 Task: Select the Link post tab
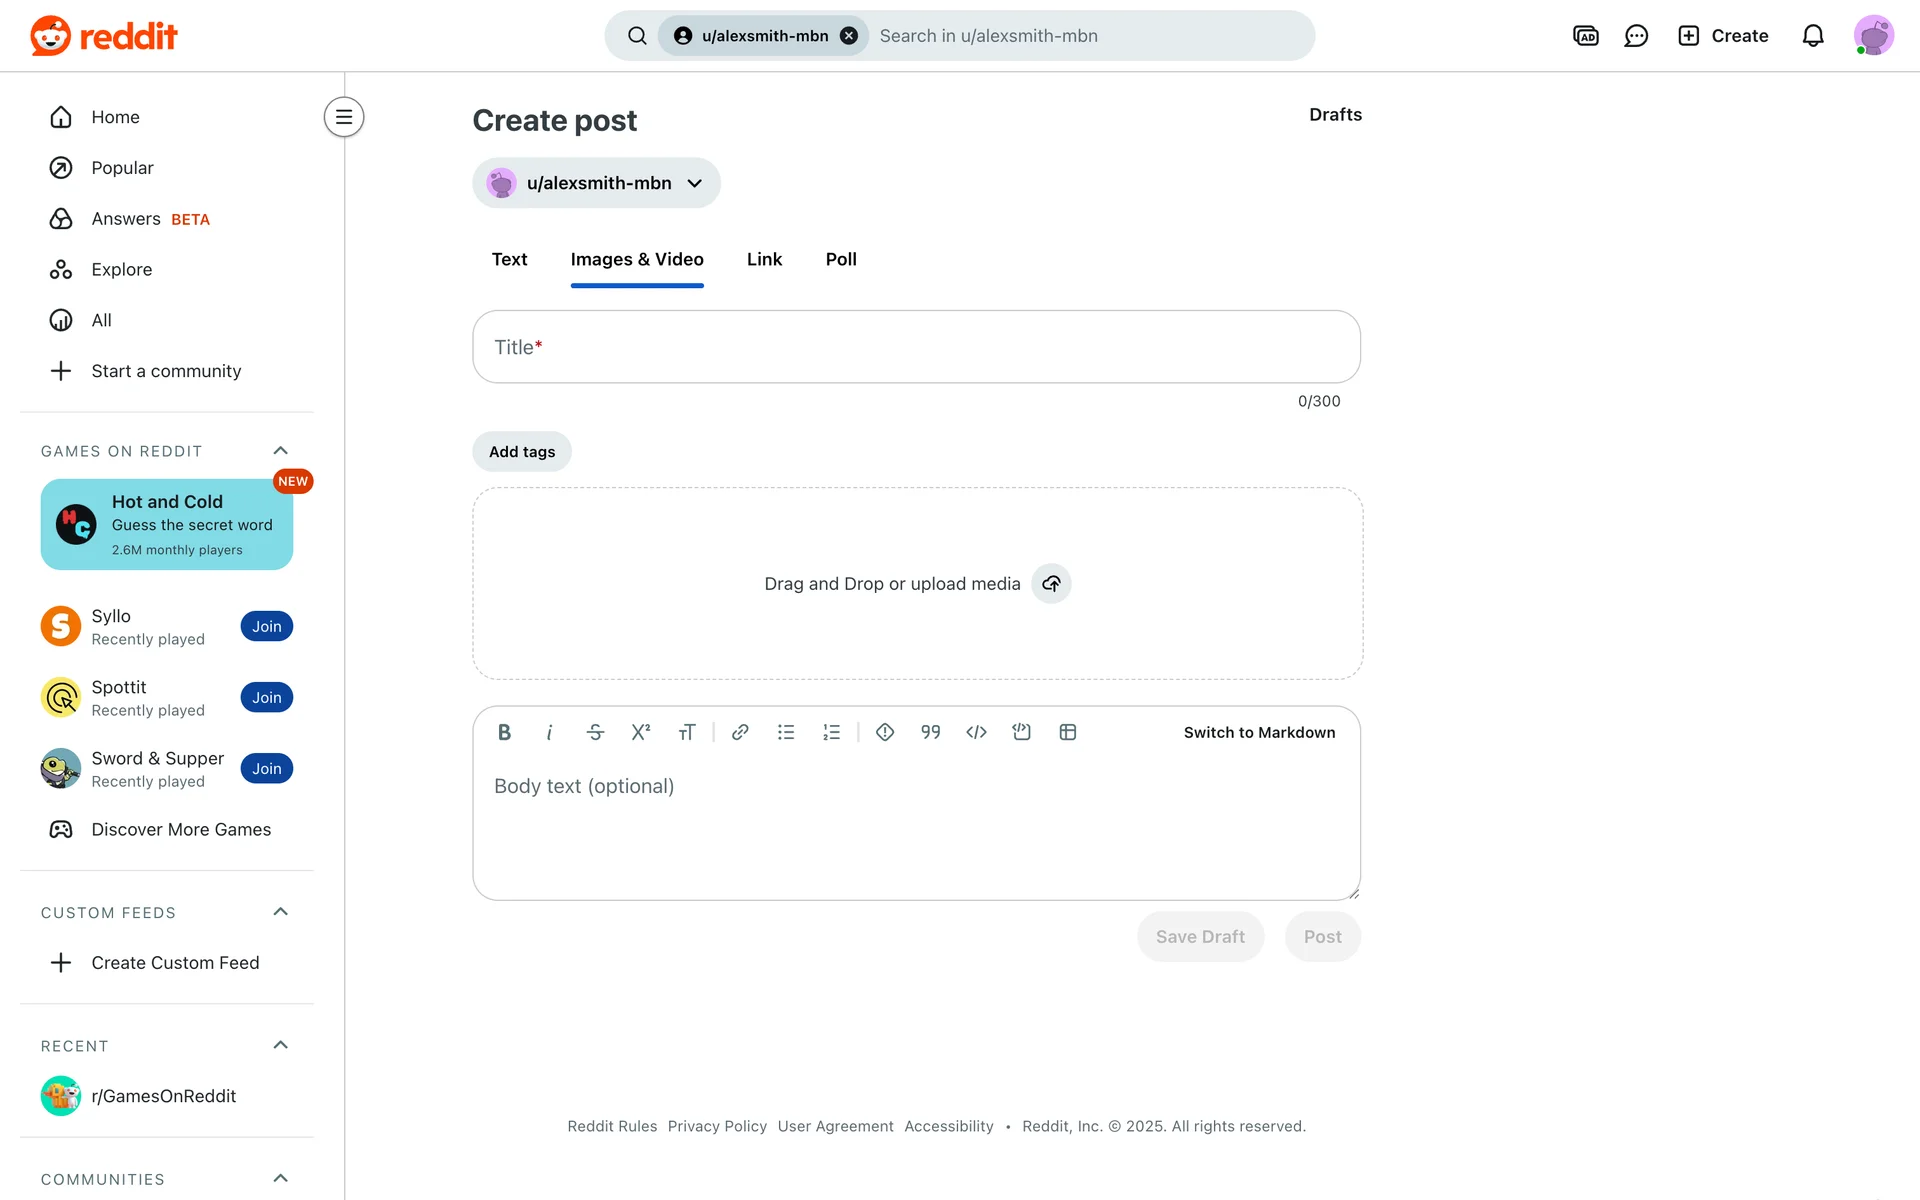tap(764, 260)
